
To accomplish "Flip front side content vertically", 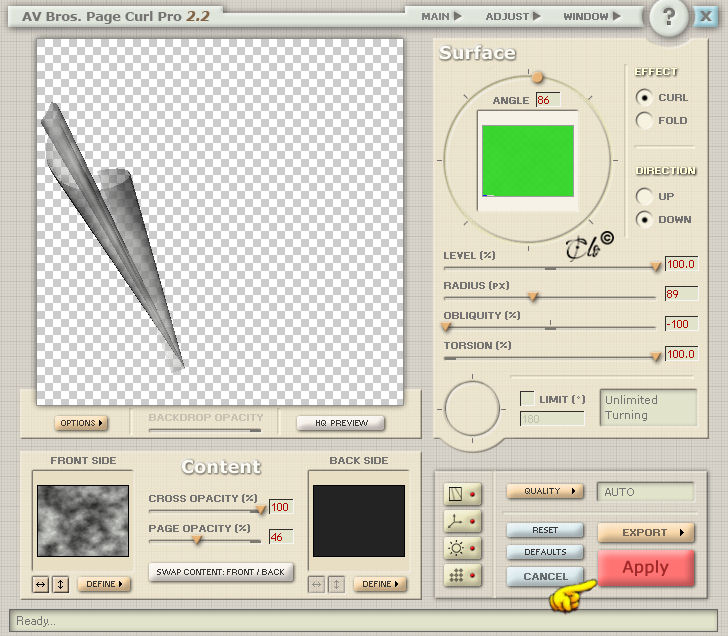I will pyautogui.click(x=60, y=584).
